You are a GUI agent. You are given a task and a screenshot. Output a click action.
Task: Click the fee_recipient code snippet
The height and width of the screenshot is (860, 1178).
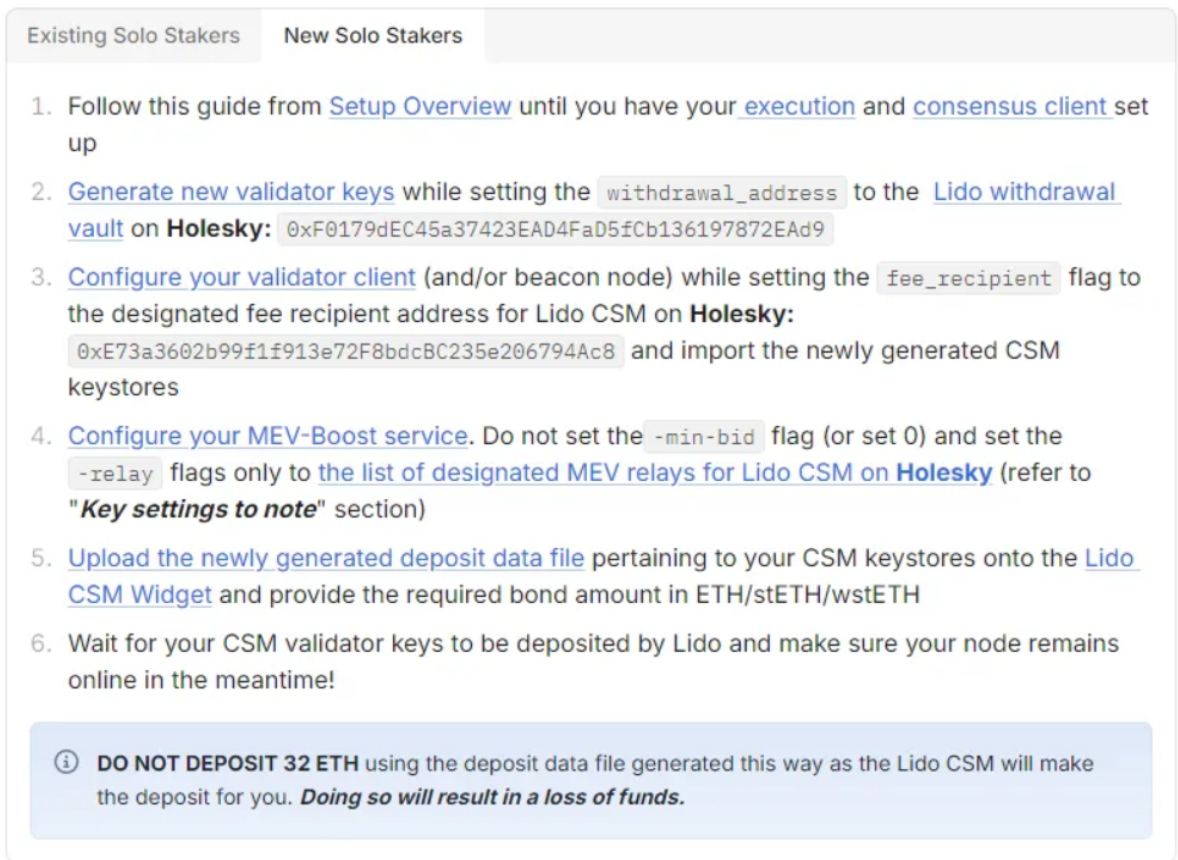(966, 278)
